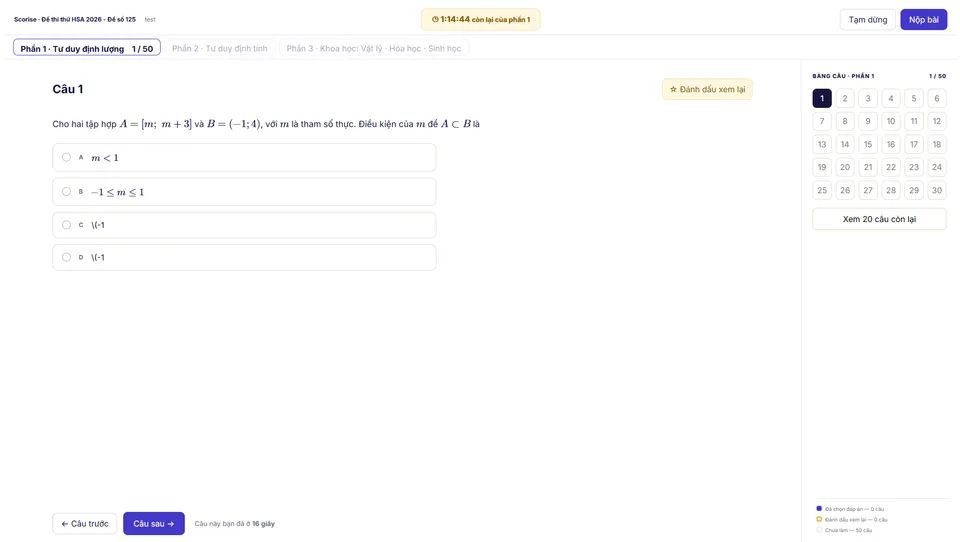Click the Chưa làm — 50 câu legend entry

pyautogui.click(x=844, y=530)
